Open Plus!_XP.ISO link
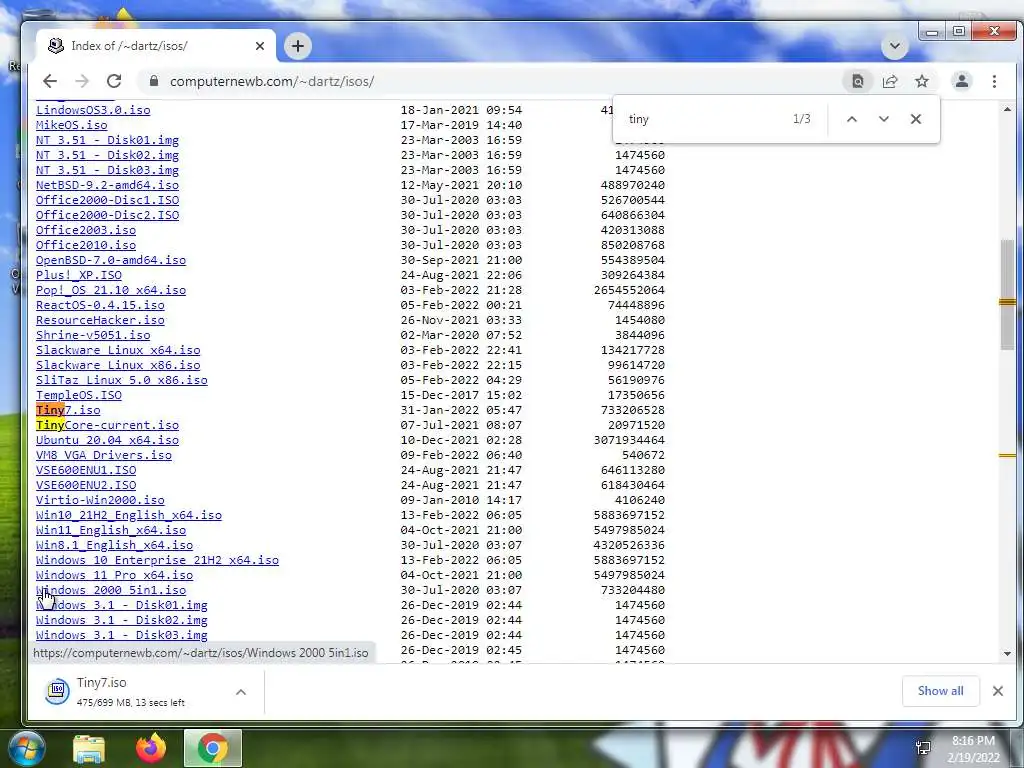1024x768 pixels. coord(79,275)
